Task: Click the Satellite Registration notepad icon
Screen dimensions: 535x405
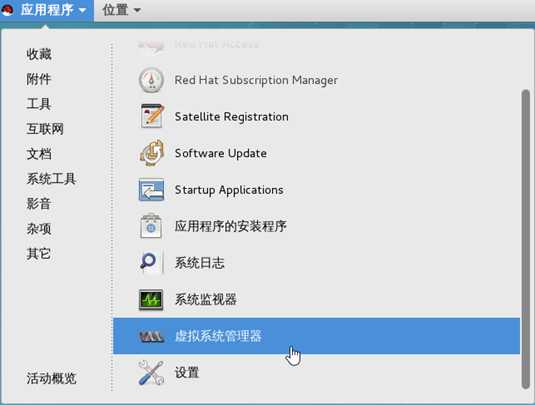Action: (152, 116)
